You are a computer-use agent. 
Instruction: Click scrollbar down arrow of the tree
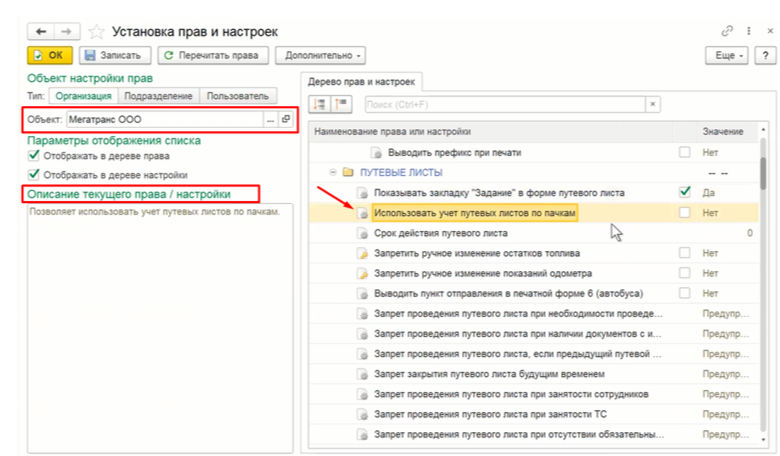click(763, 439)
